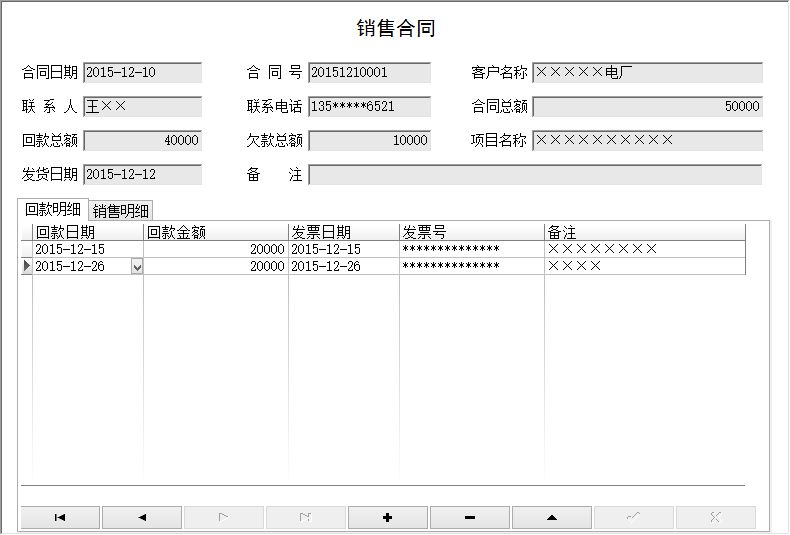Click the 回款金额 column header
The width and height of the screenshot is (790, 535).
point(216,232)
